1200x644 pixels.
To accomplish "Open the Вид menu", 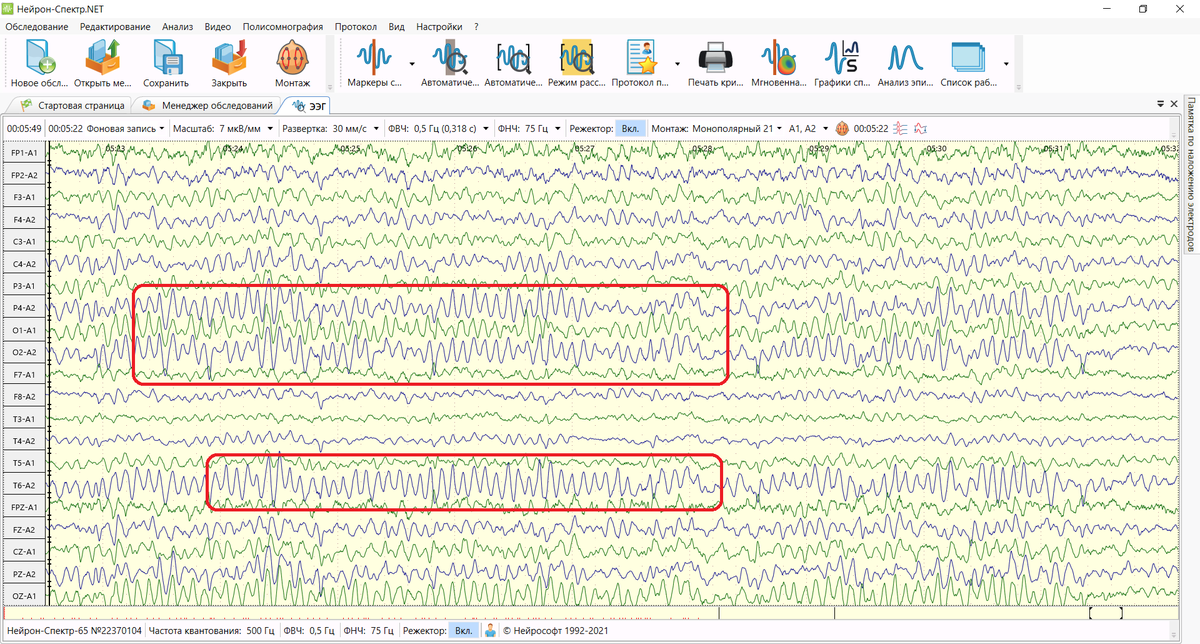I will [396, 26].
